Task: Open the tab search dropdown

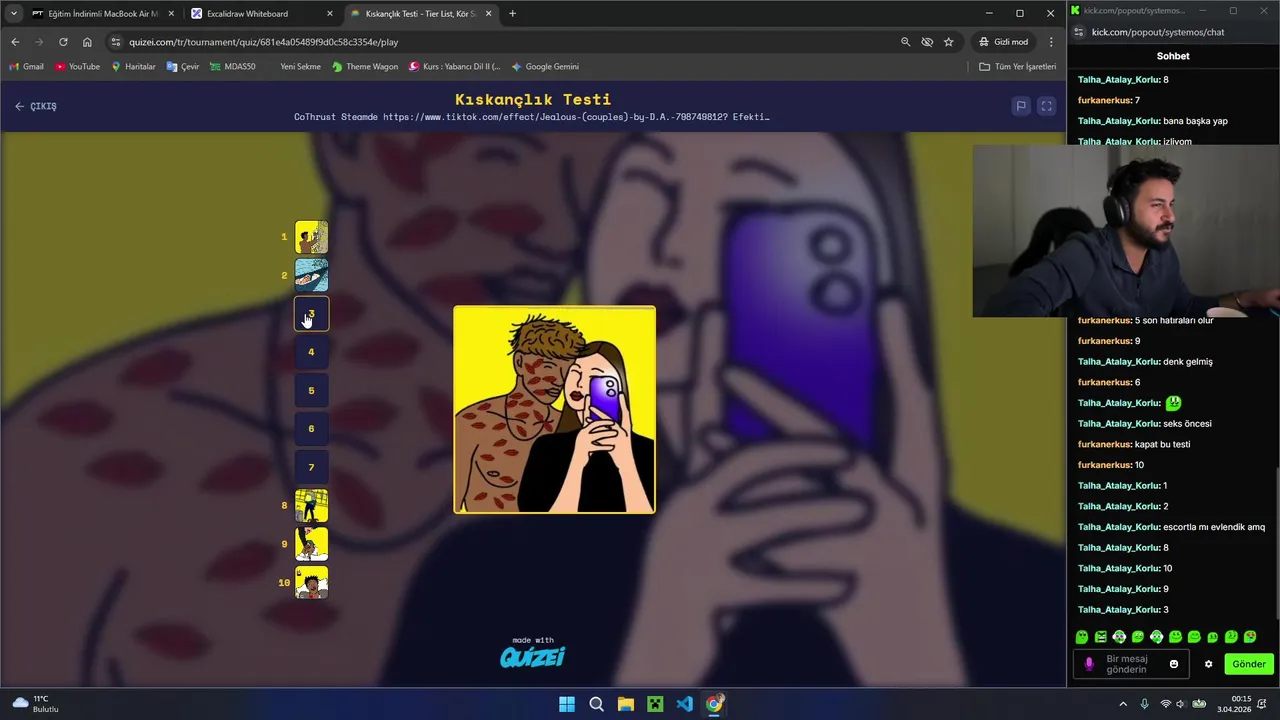Action: [13, 14]
